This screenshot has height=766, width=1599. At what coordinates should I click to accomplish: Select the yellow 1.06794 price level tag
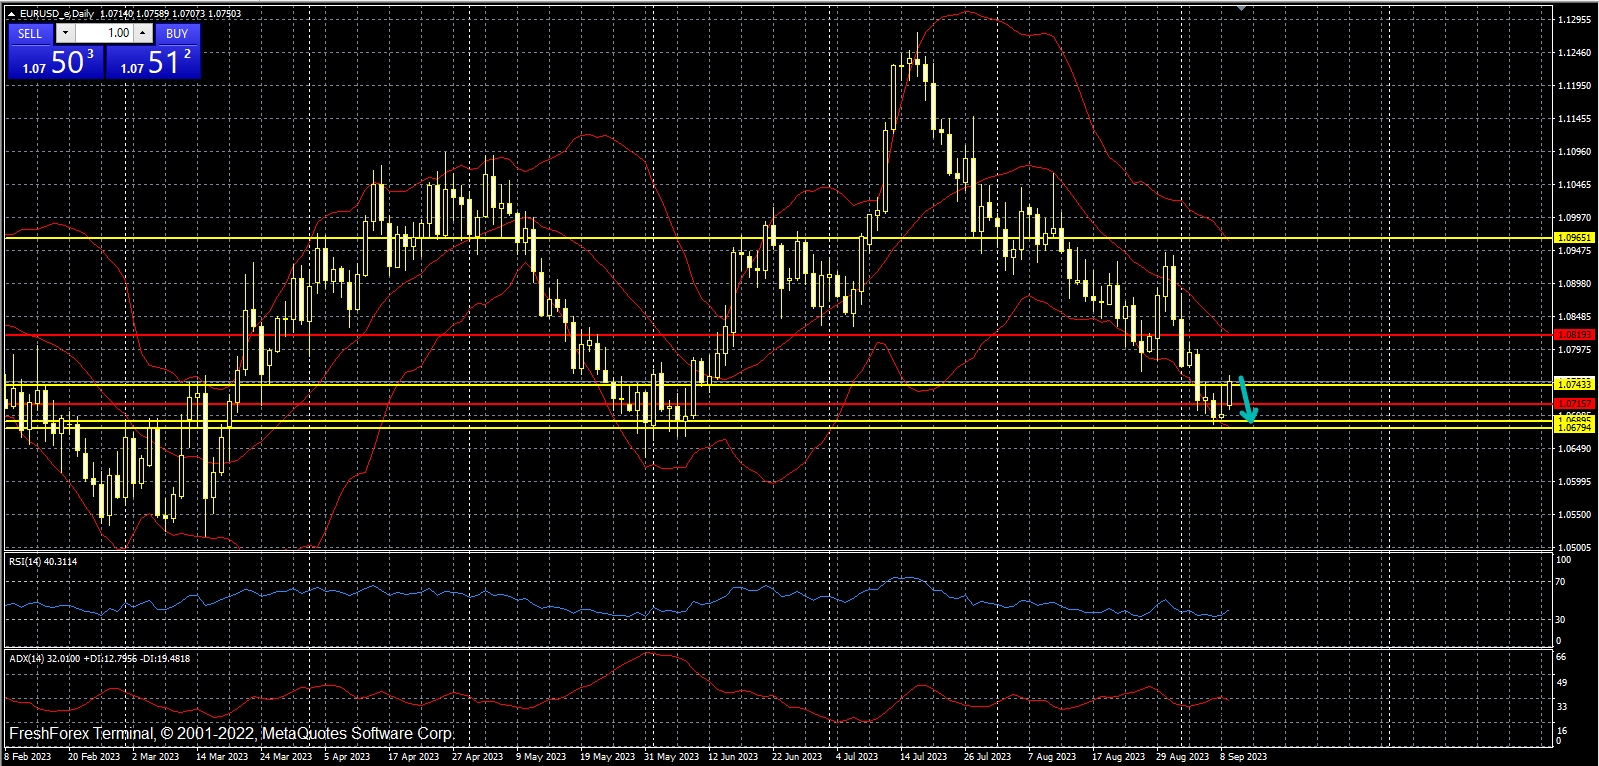[1574, 428]
